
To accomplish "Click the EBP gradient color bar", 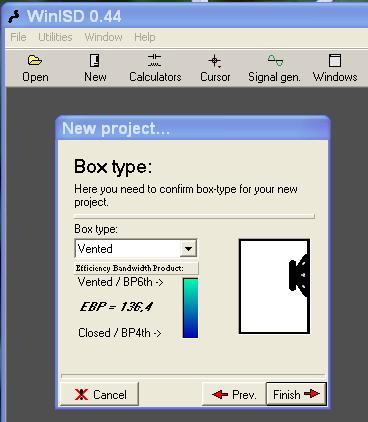I will coord(190,308).
